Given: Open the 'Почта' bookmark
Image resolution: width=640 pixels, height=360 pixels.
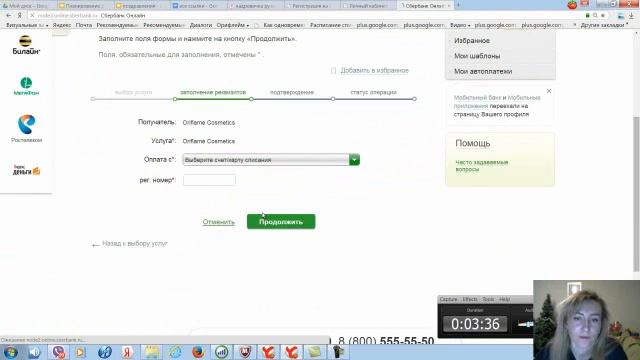Looking at the screenshot, I should 84,25.
